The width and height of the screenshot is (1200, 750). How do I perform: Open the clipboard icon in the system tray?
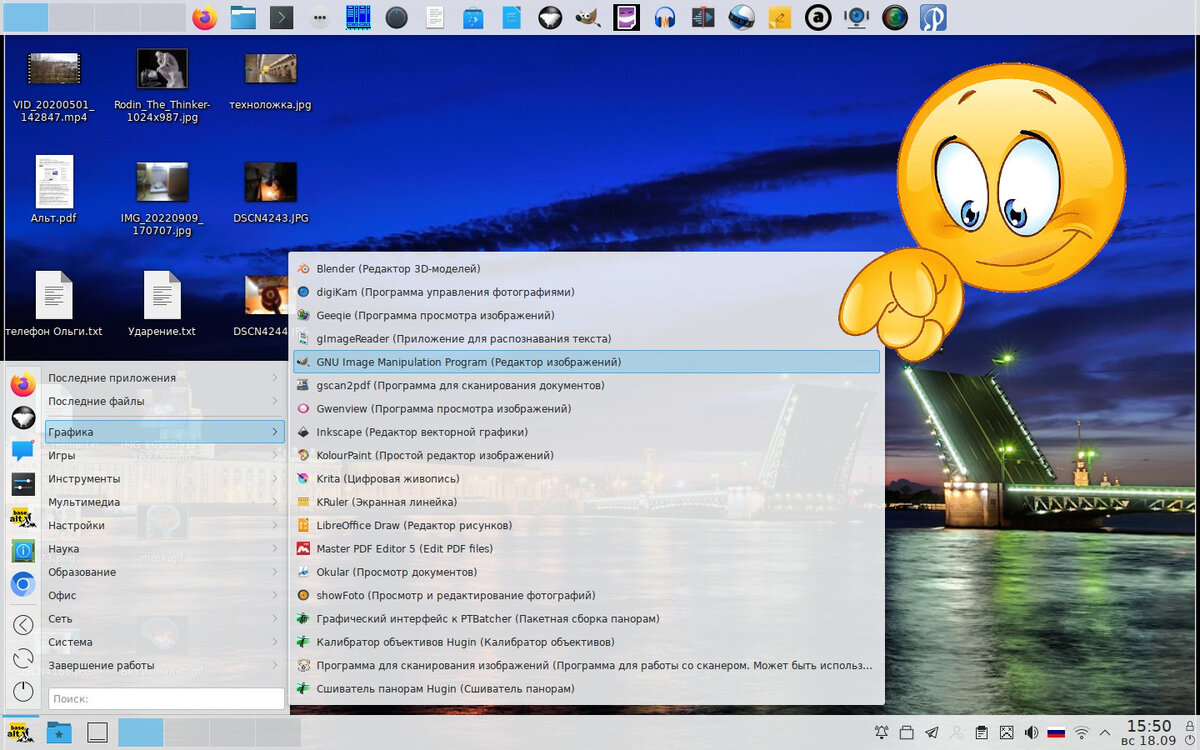pyautogui.click(x=982, y=733)
